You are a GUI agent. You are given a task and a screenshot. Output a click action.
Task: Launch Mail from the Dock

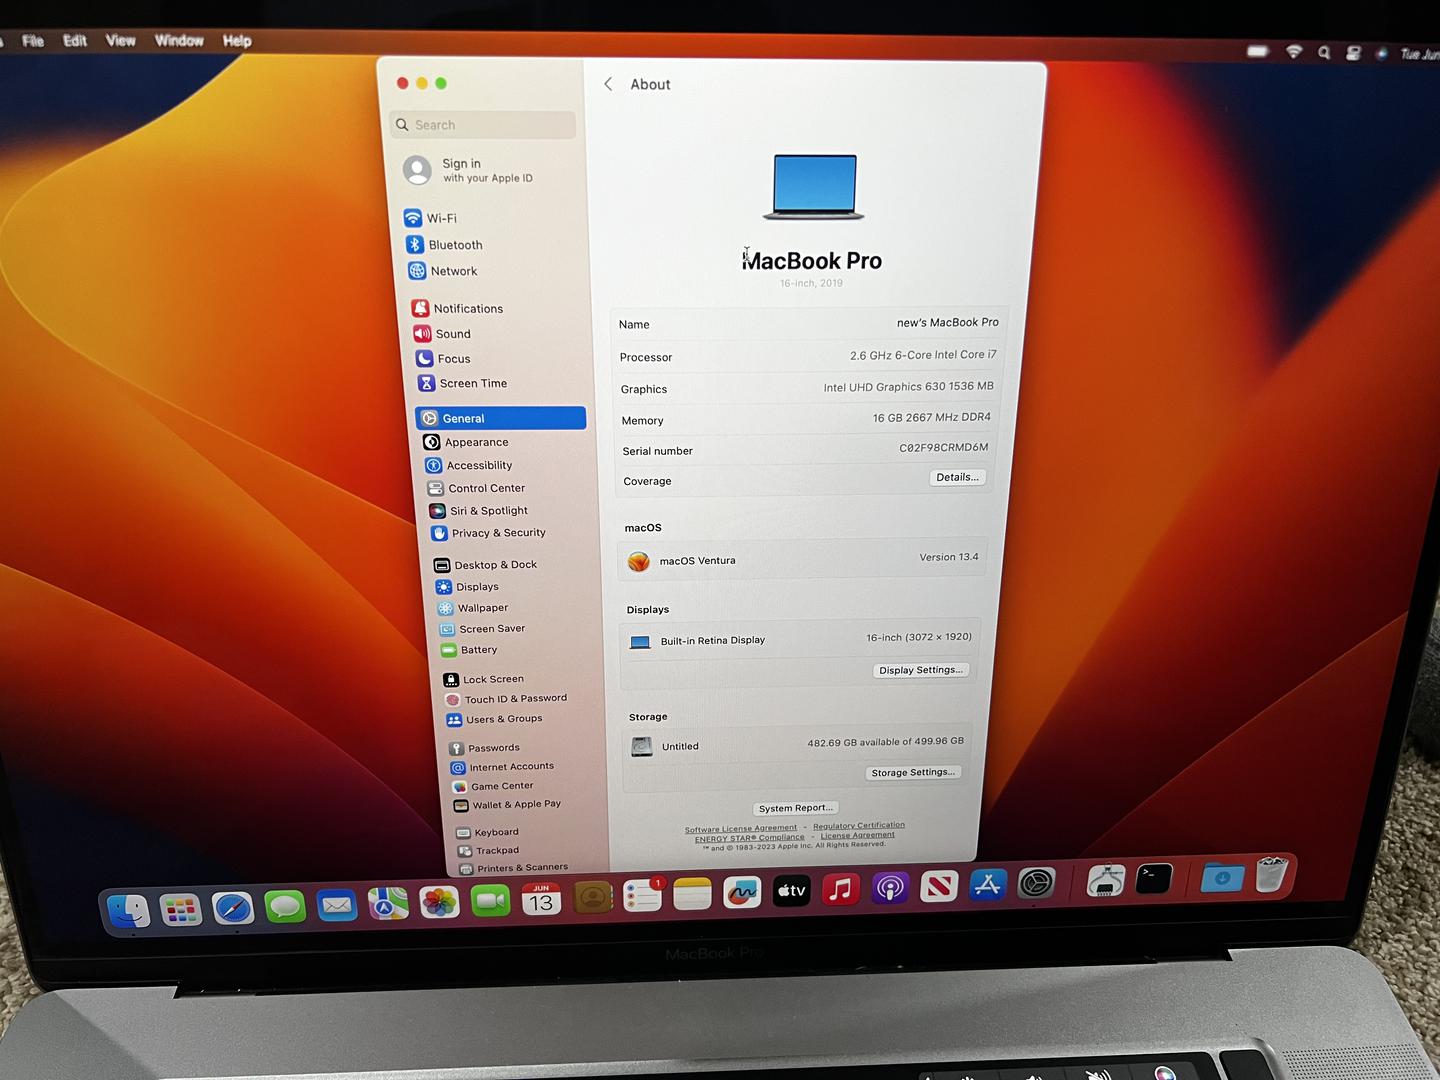[337, 906]
